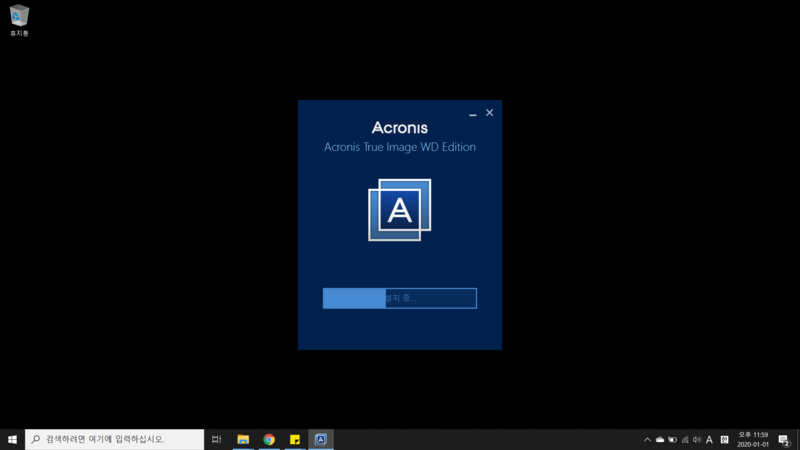Open Task View from the taskbar

pyautogui.click(x=217, y=439)
